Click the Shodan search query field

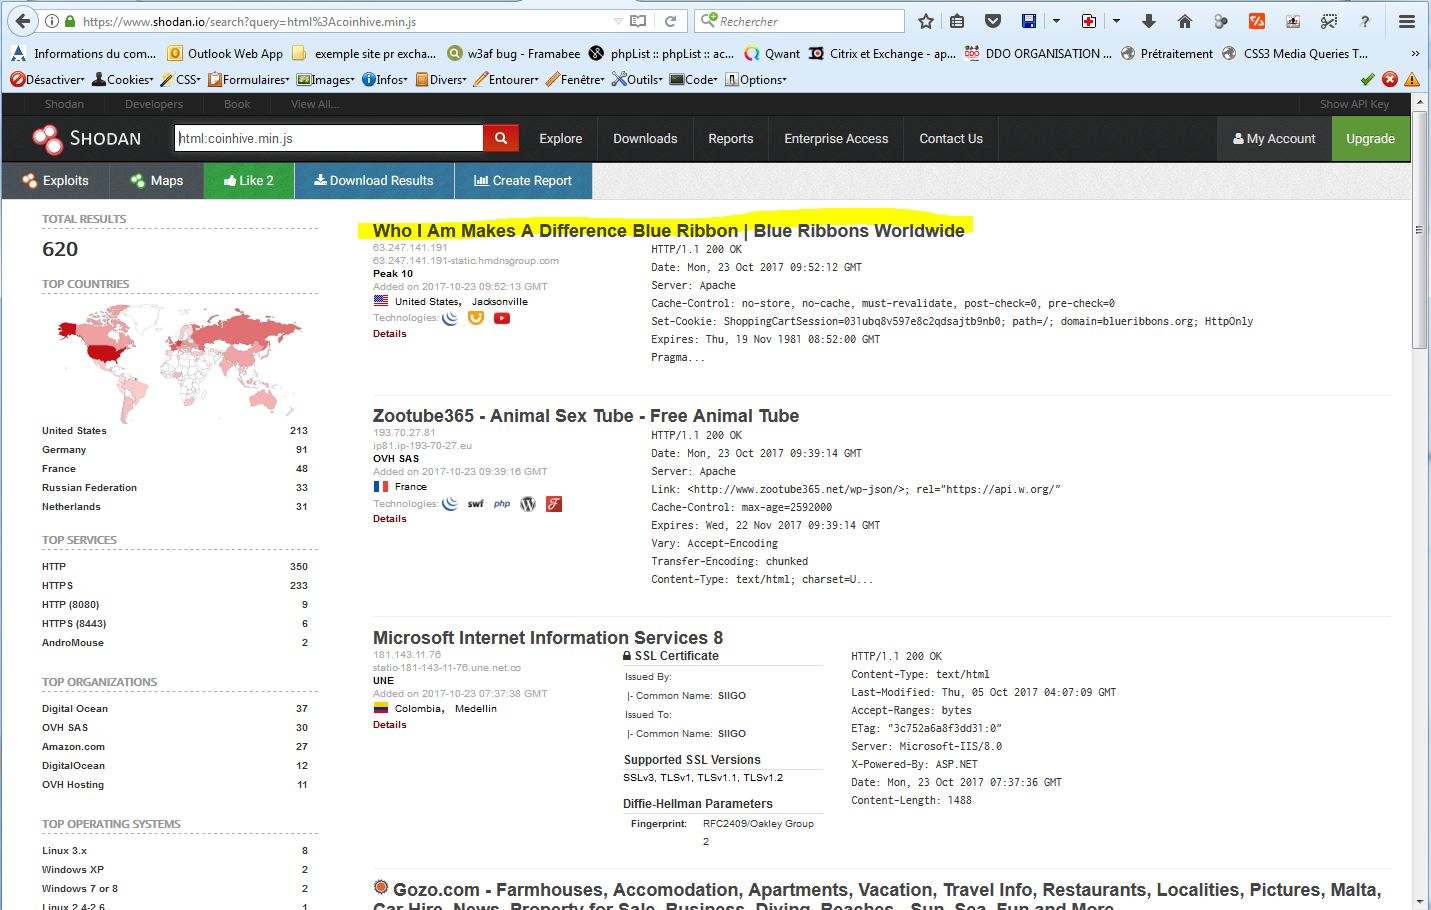(x=328, y=138)
